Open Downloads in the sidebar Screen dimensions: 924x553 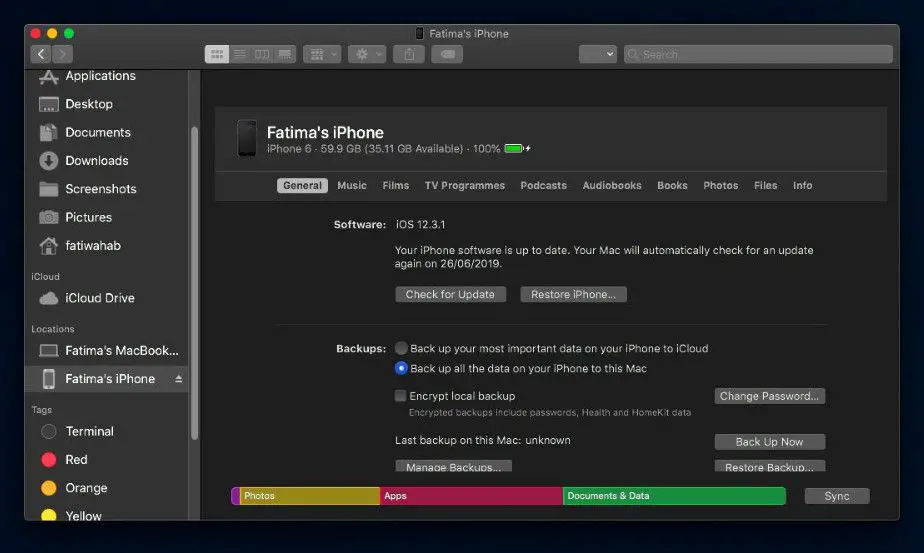click(x=107, y=161)
